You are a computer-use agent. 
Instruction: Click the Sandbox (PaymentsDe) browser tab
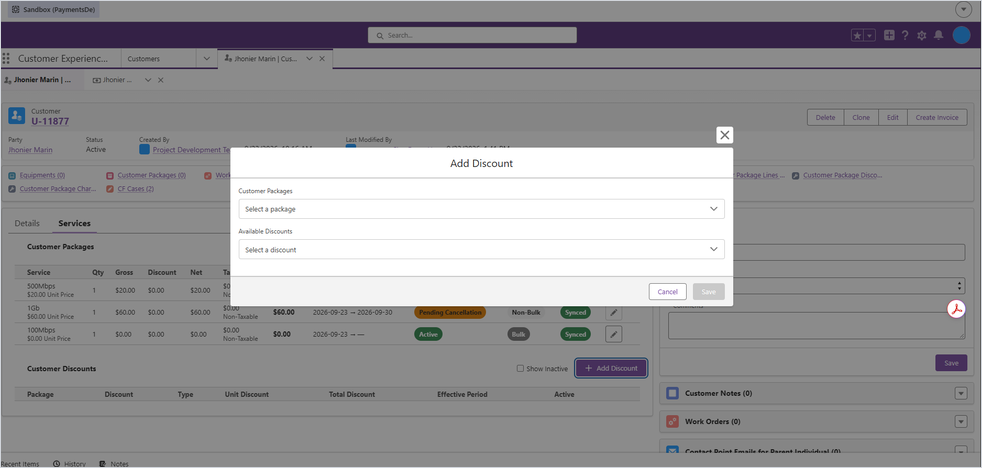(53, 10)
